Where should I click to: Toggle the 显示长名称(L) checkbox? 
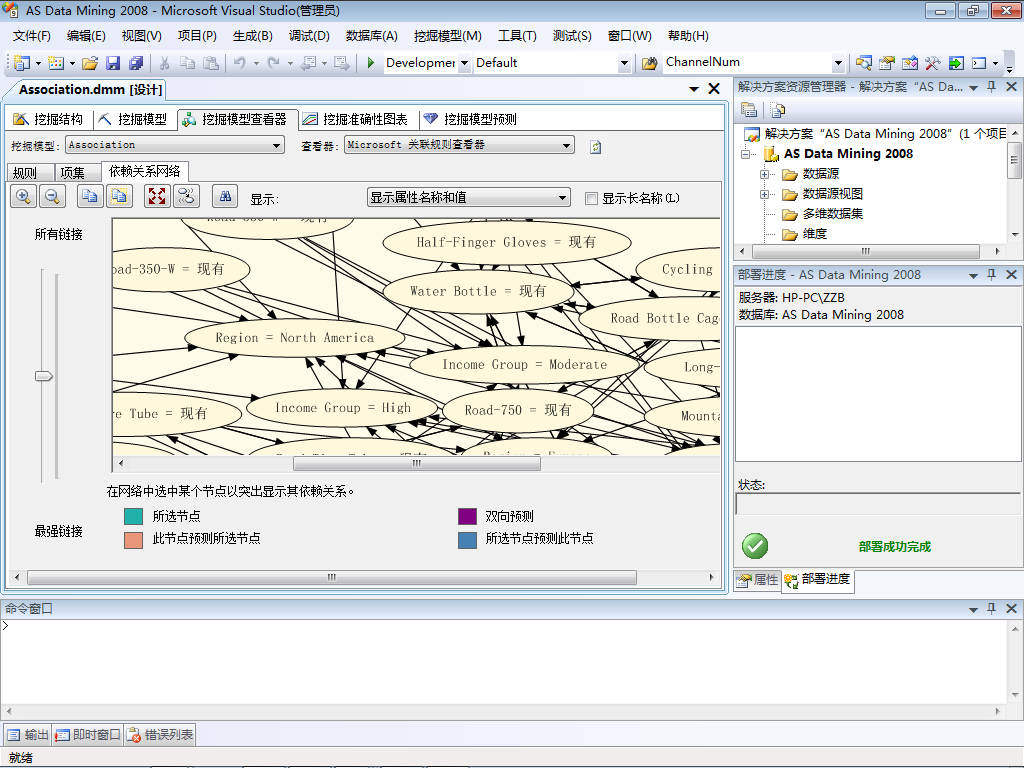591,199
